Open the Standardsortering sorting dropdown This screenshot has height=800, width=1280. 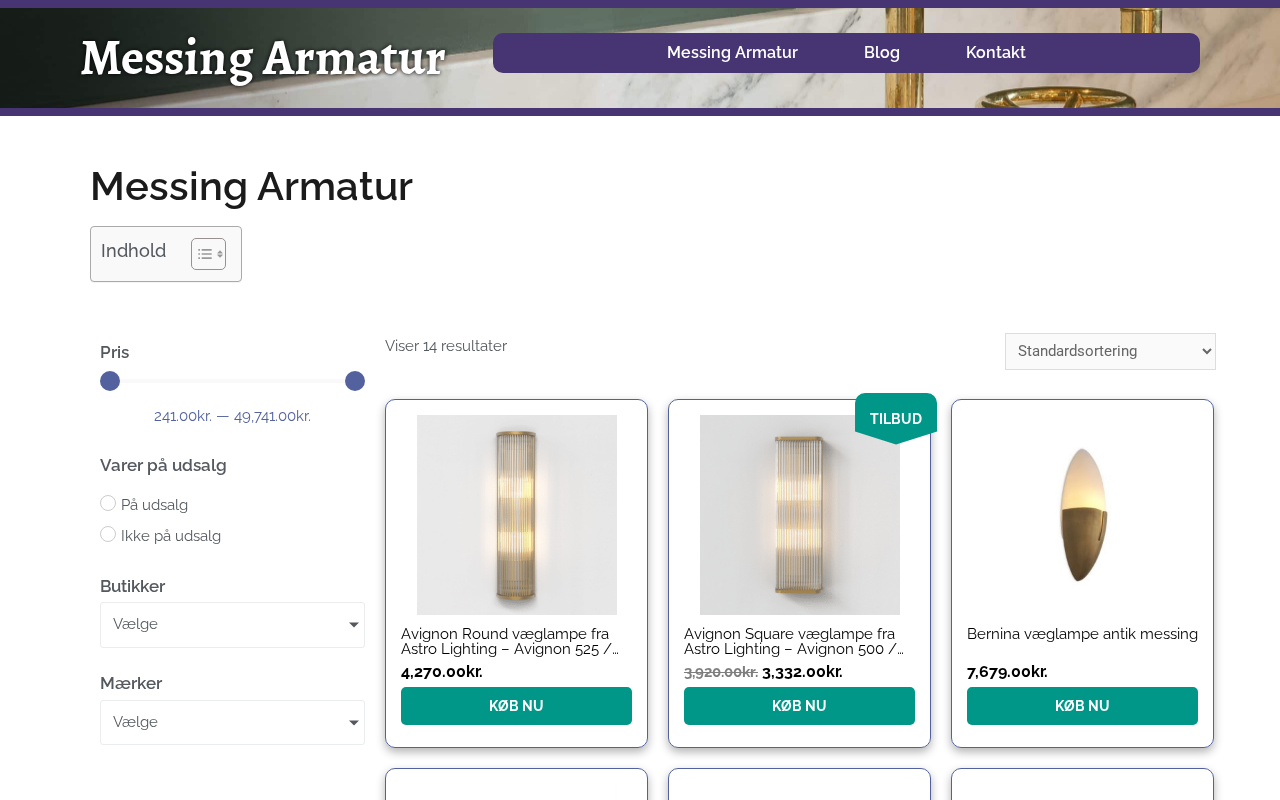(1110, 351)
